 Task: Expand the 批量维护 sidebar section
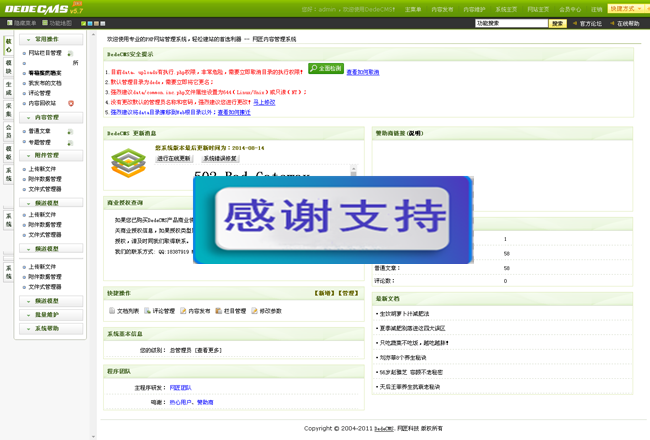(51, 315)
